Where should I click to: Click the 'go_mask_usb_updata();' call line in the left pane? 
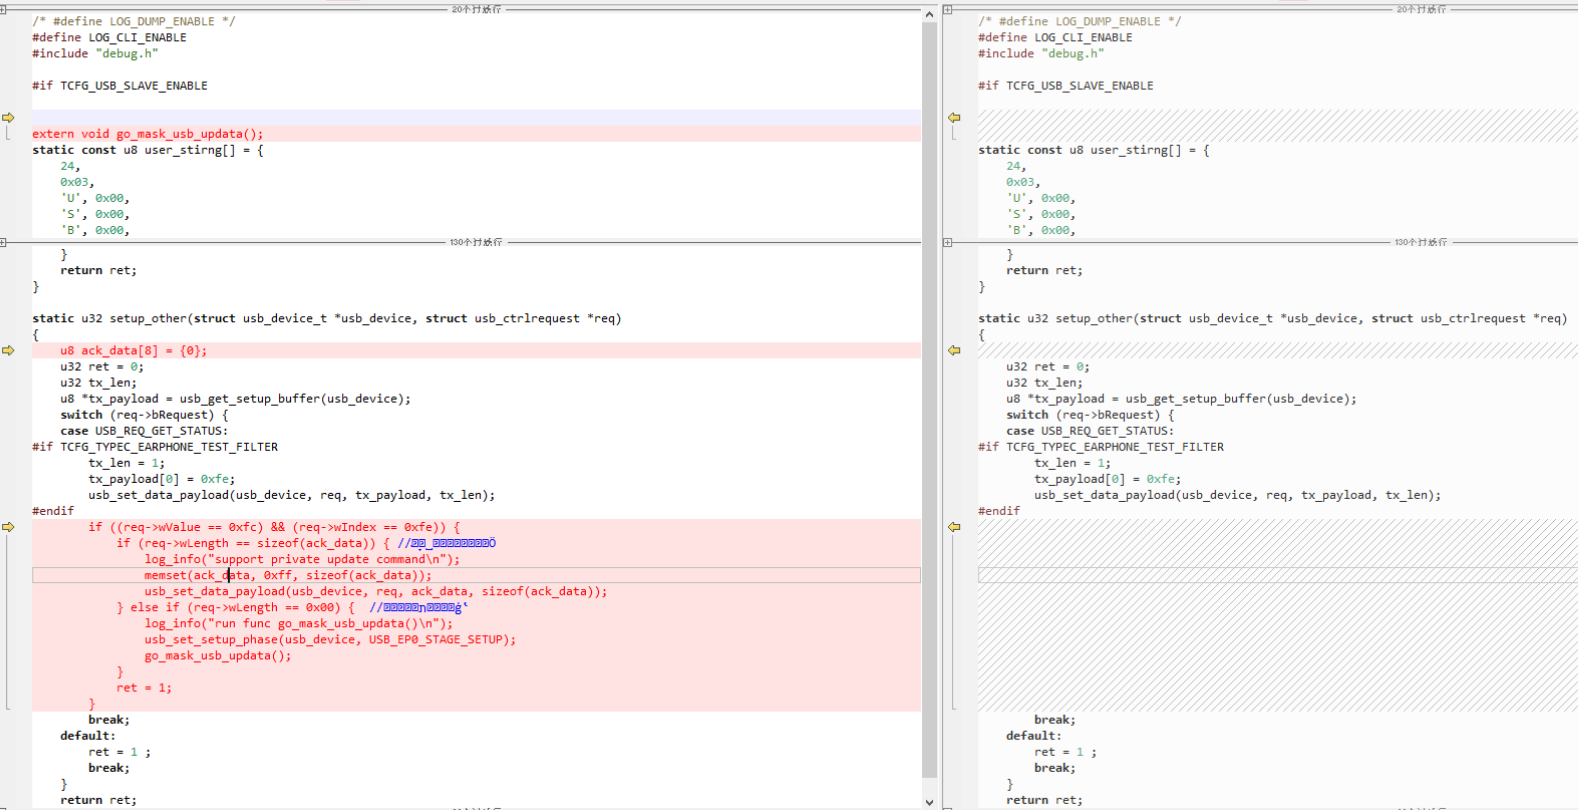point(217,656)
